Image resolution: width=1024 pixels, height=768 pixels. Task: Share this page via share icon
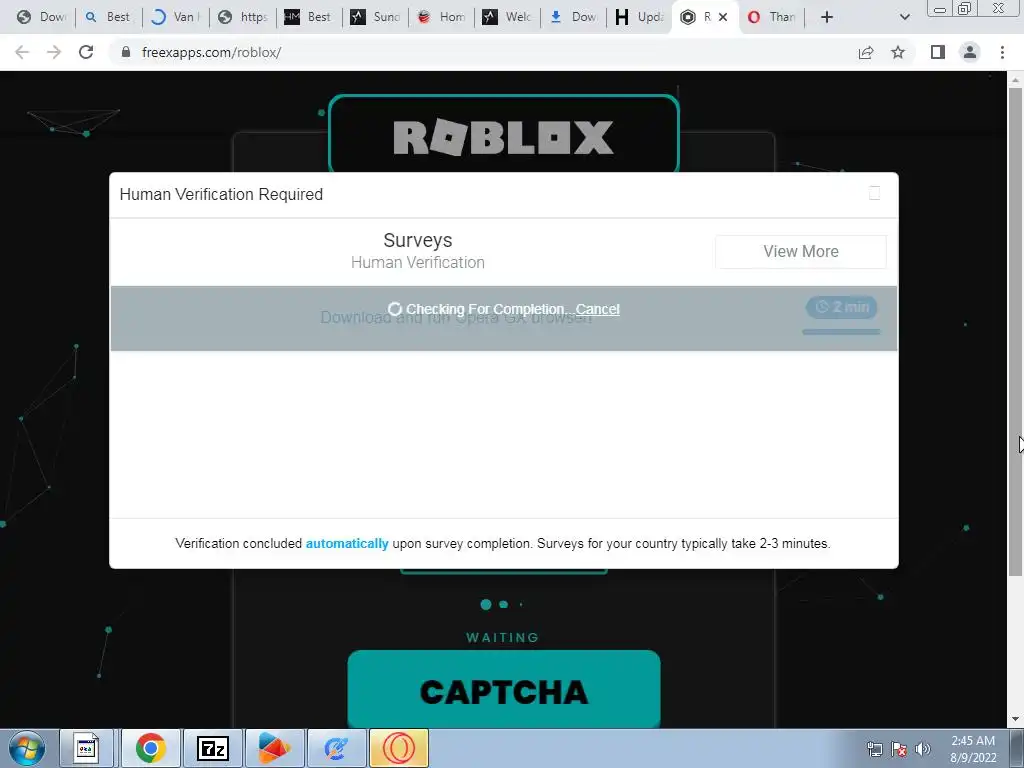pos(866,52)
